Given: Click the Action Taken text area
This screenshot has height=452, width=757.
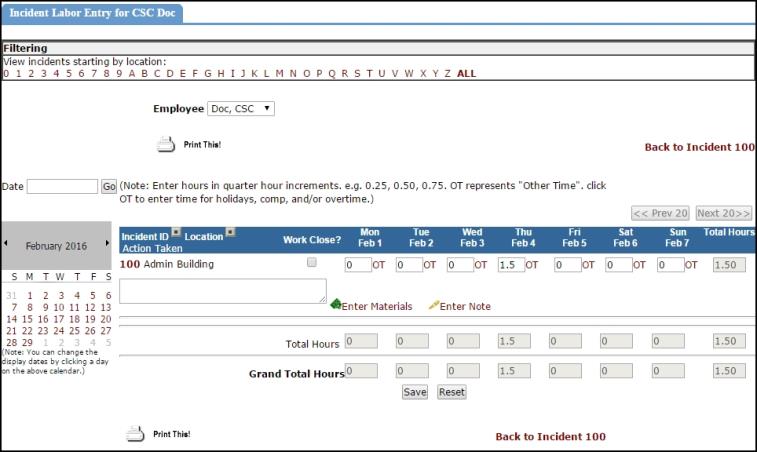Looking at the screenshot, I should [x=223, y=291].
